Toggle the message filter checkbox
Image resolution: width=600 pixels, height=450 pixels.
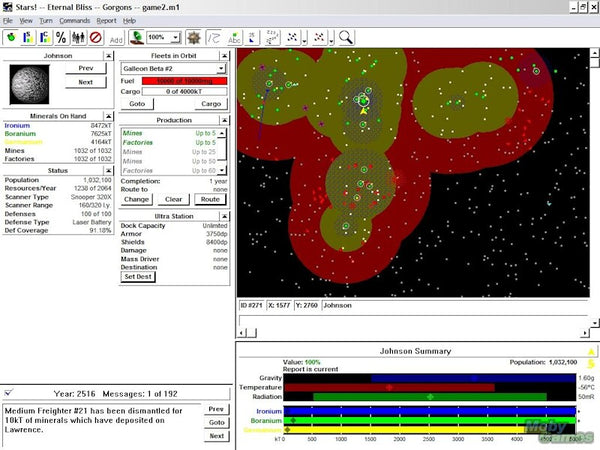pos(8,393)
